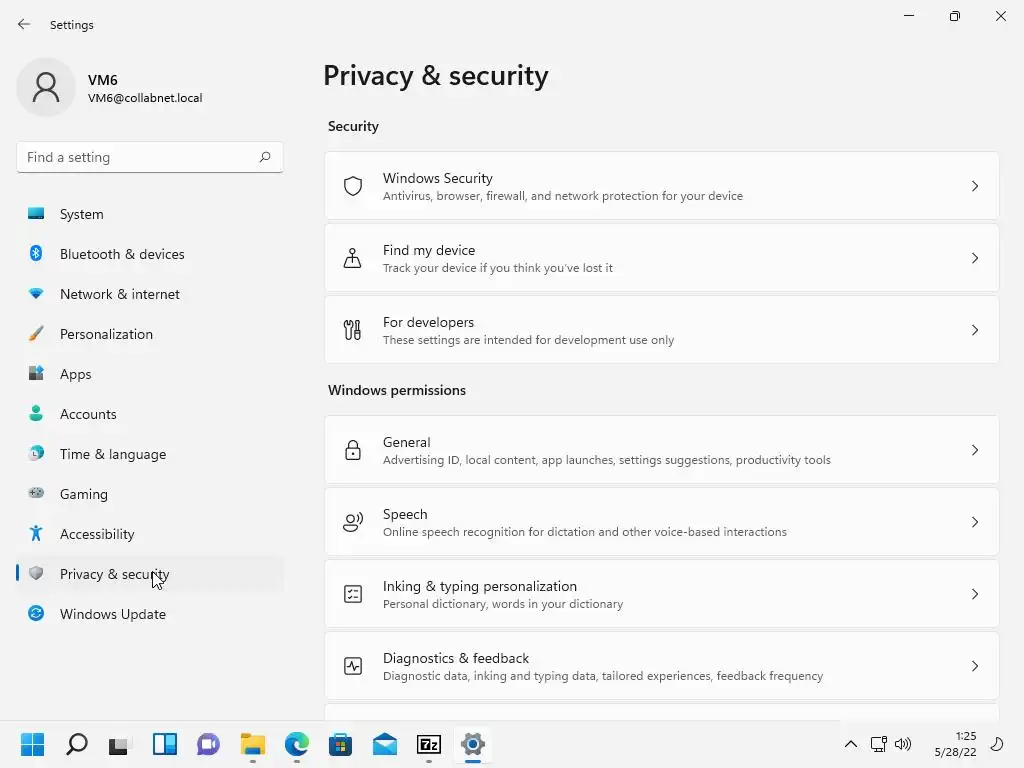Open Find my device with its chevron arrow
The image size is (1024, 768).
point(975,258)
